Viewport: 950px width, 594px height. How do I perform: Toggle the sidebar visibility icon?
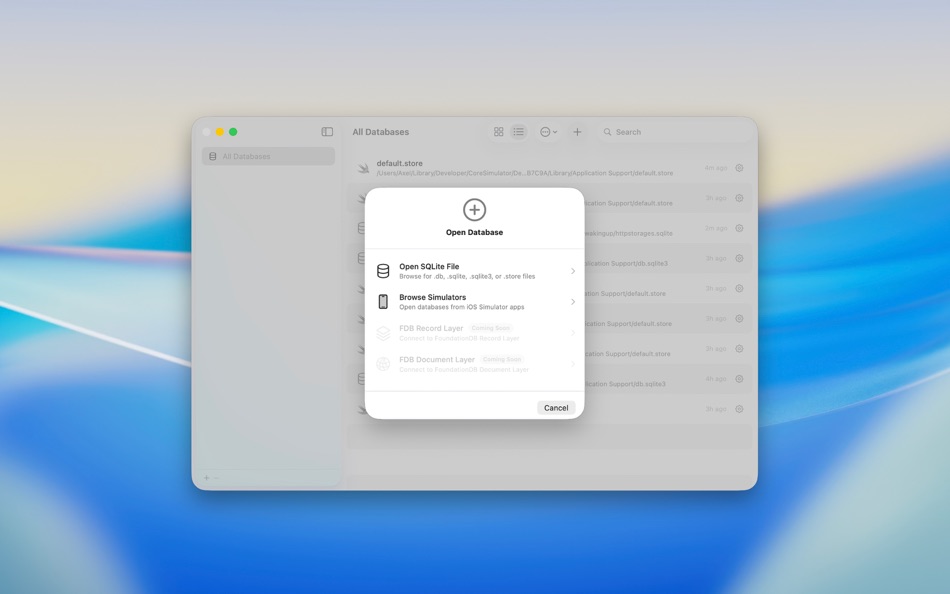pyautogui.click(x=325, y=131)
